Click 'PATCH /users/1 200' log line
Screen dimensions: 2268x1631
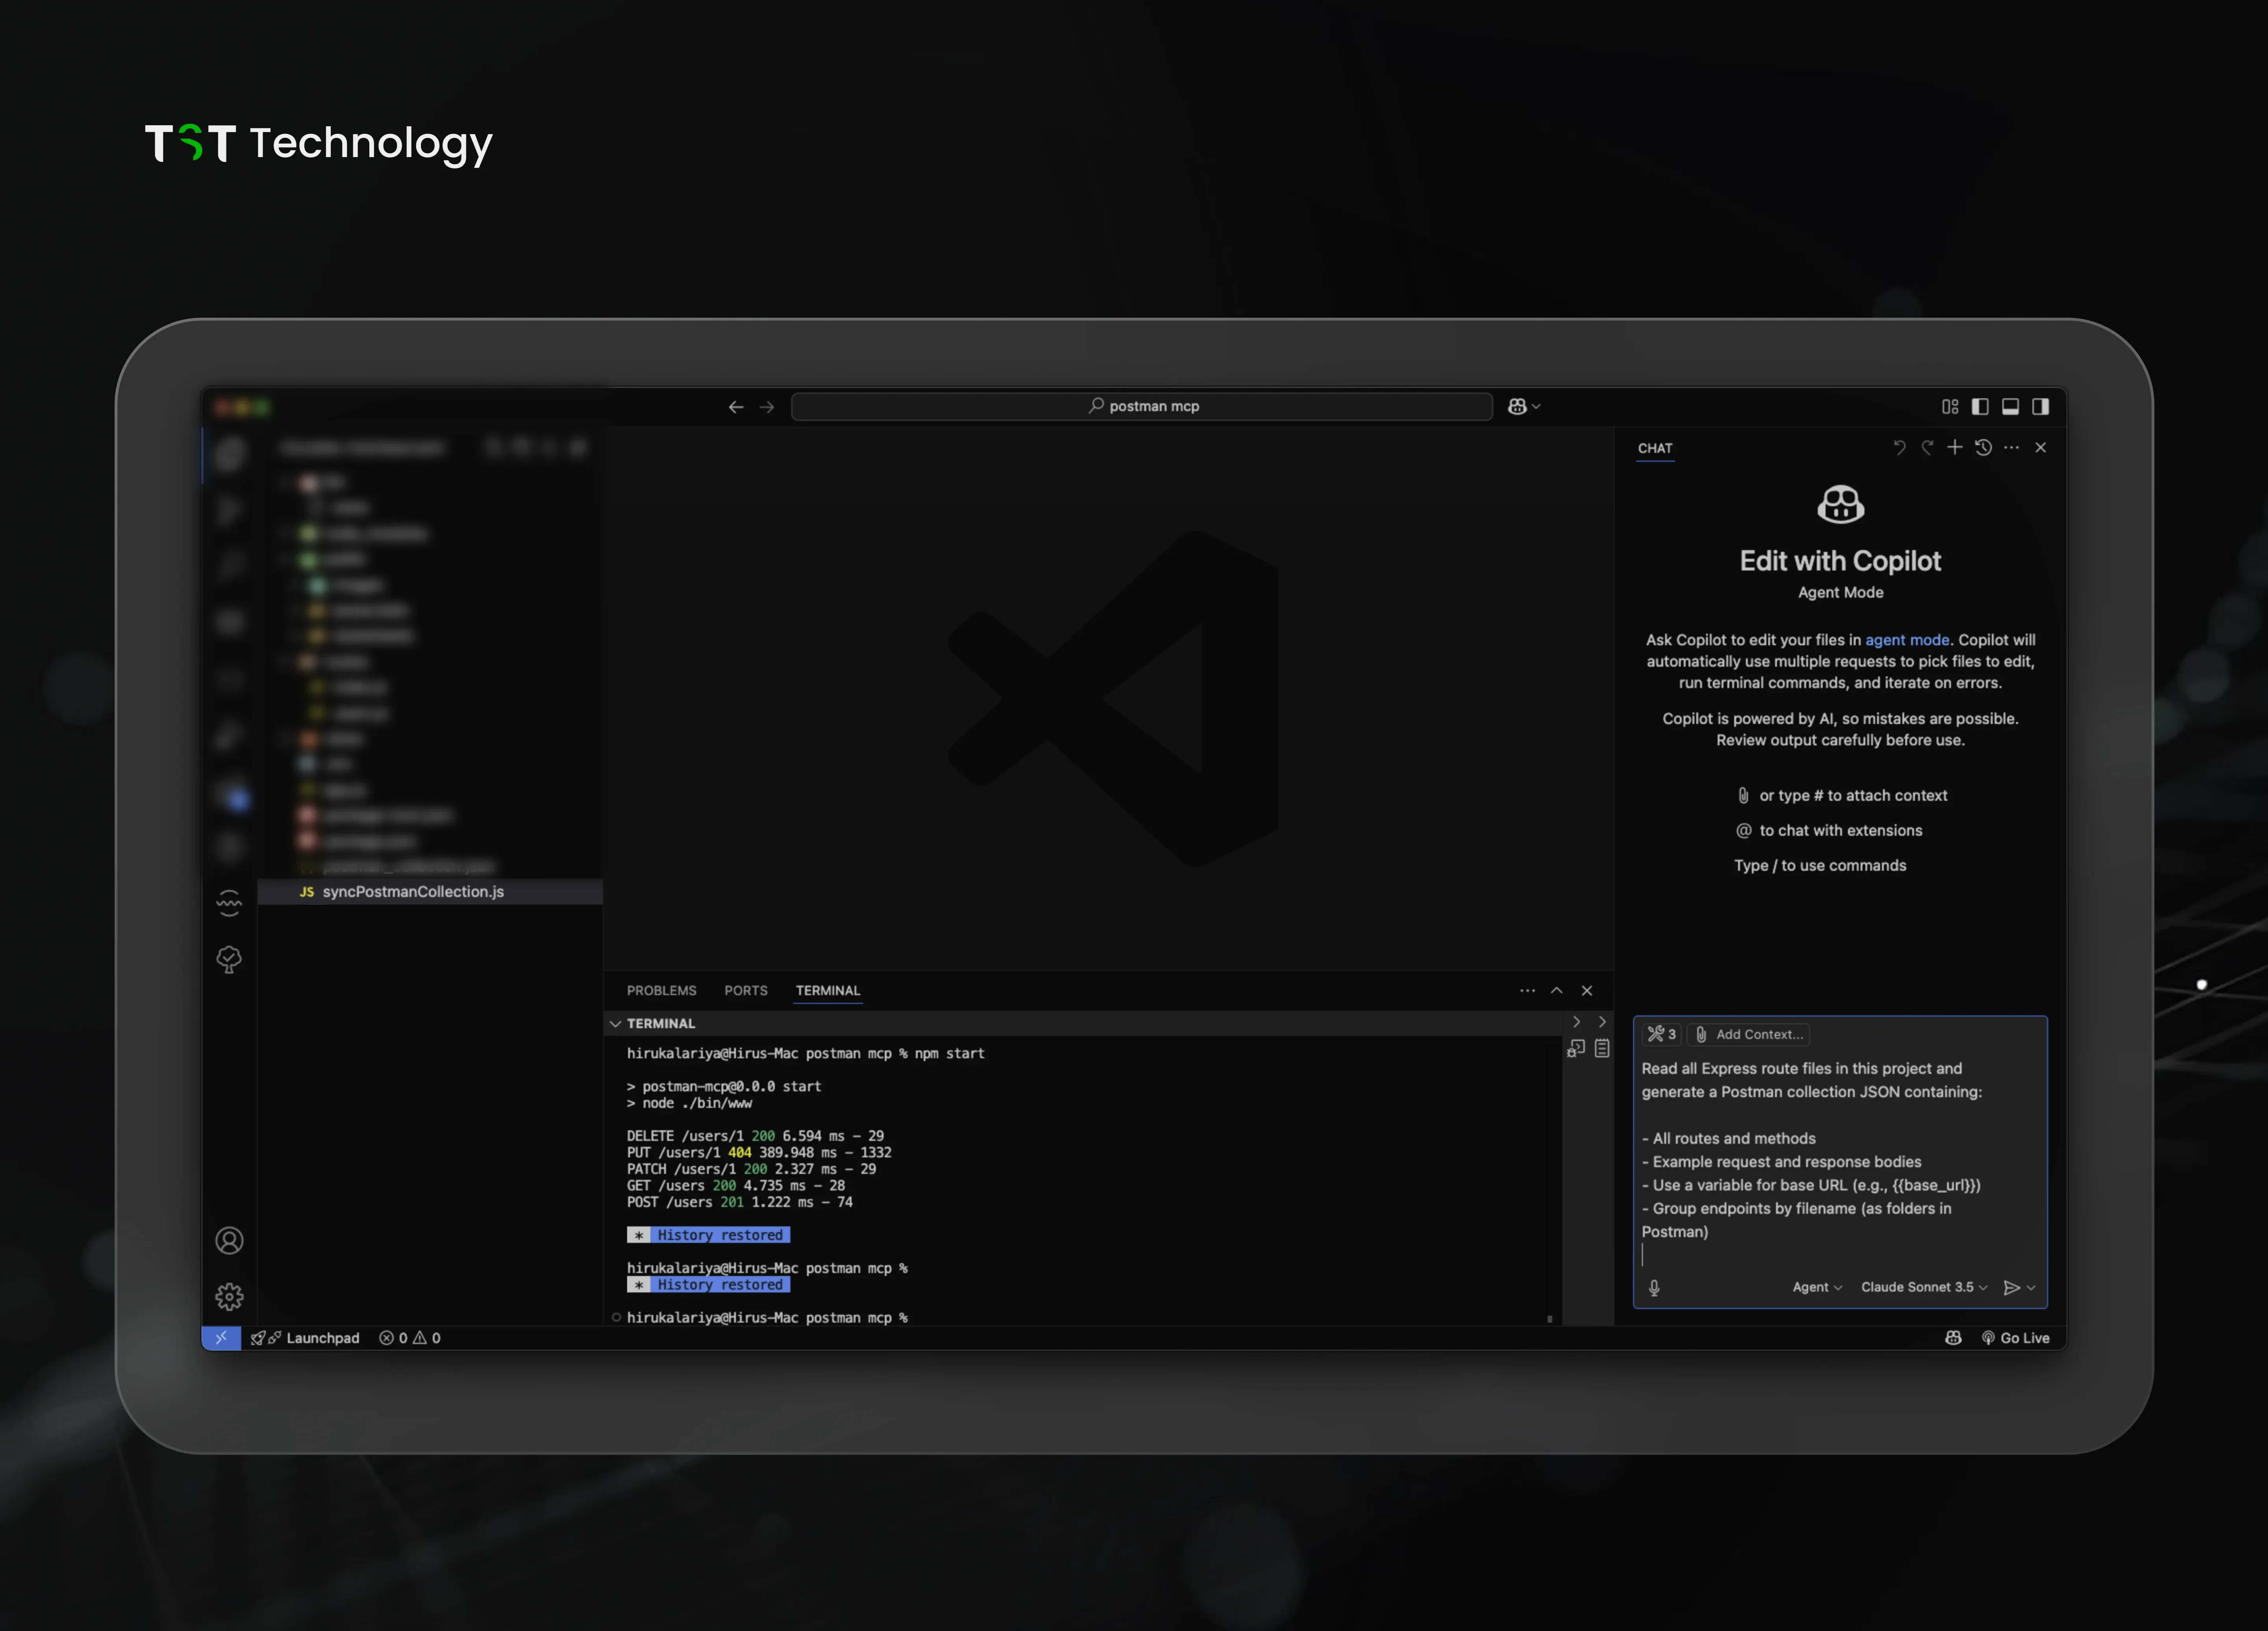[x=751, y=1169]
